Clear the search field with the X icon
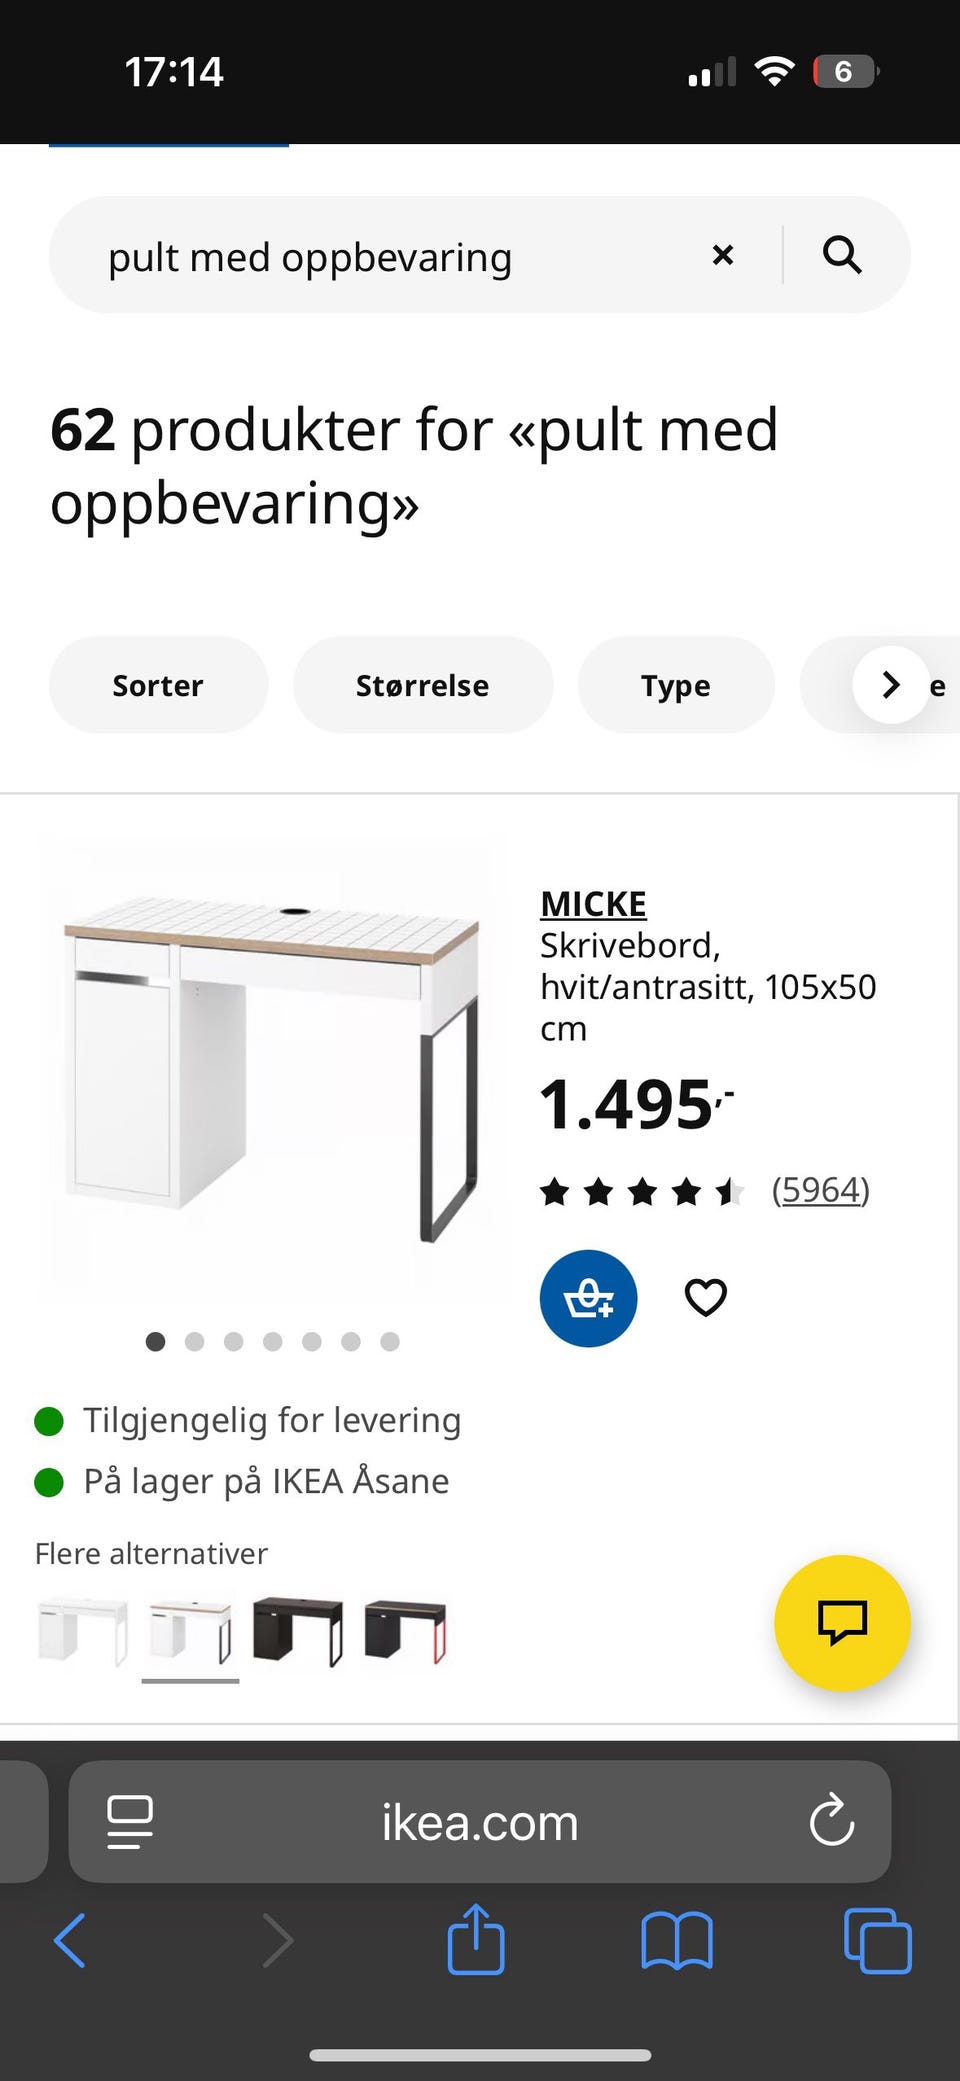This screenshot has width=960, height=2081. [723, 255]
